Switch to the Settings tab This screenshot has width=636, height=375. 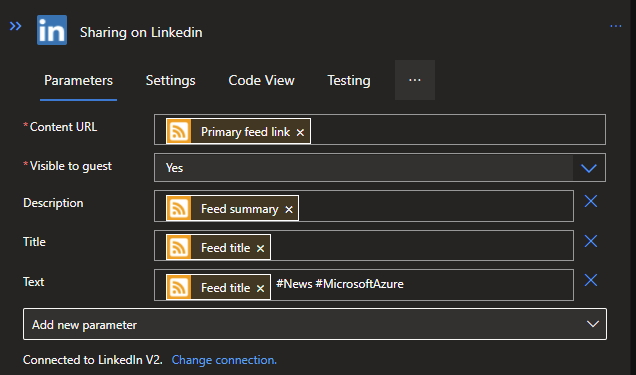tap(170, 80)
